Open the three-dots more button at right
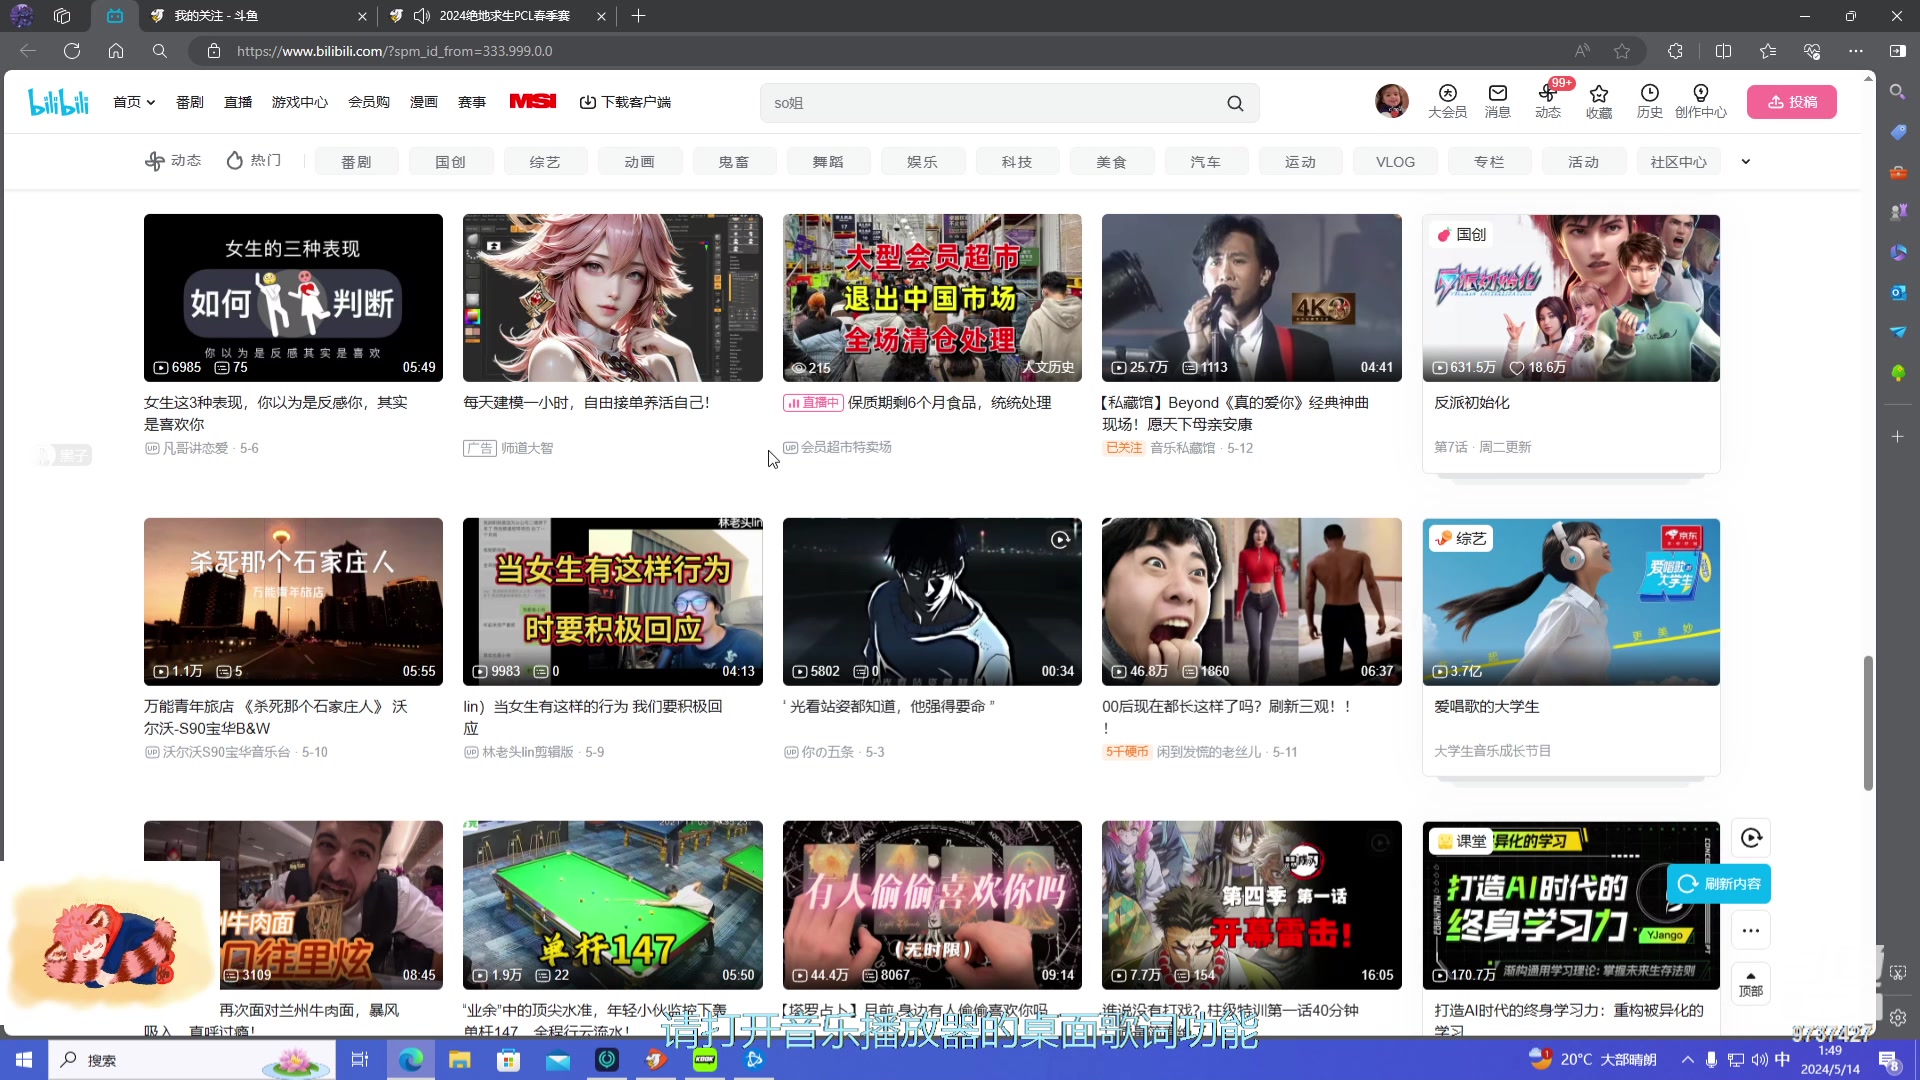The width and height of the screenshot is (1920, 1080). [x=1751, y=931]
